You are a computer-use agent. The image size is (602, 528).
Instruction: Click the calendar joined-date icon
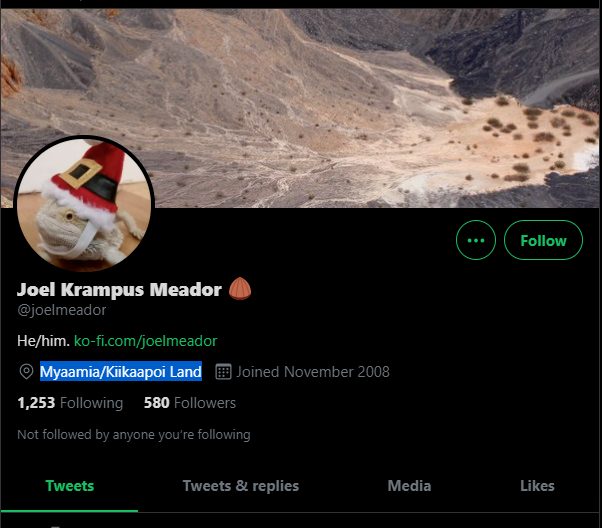coord(223,372)
